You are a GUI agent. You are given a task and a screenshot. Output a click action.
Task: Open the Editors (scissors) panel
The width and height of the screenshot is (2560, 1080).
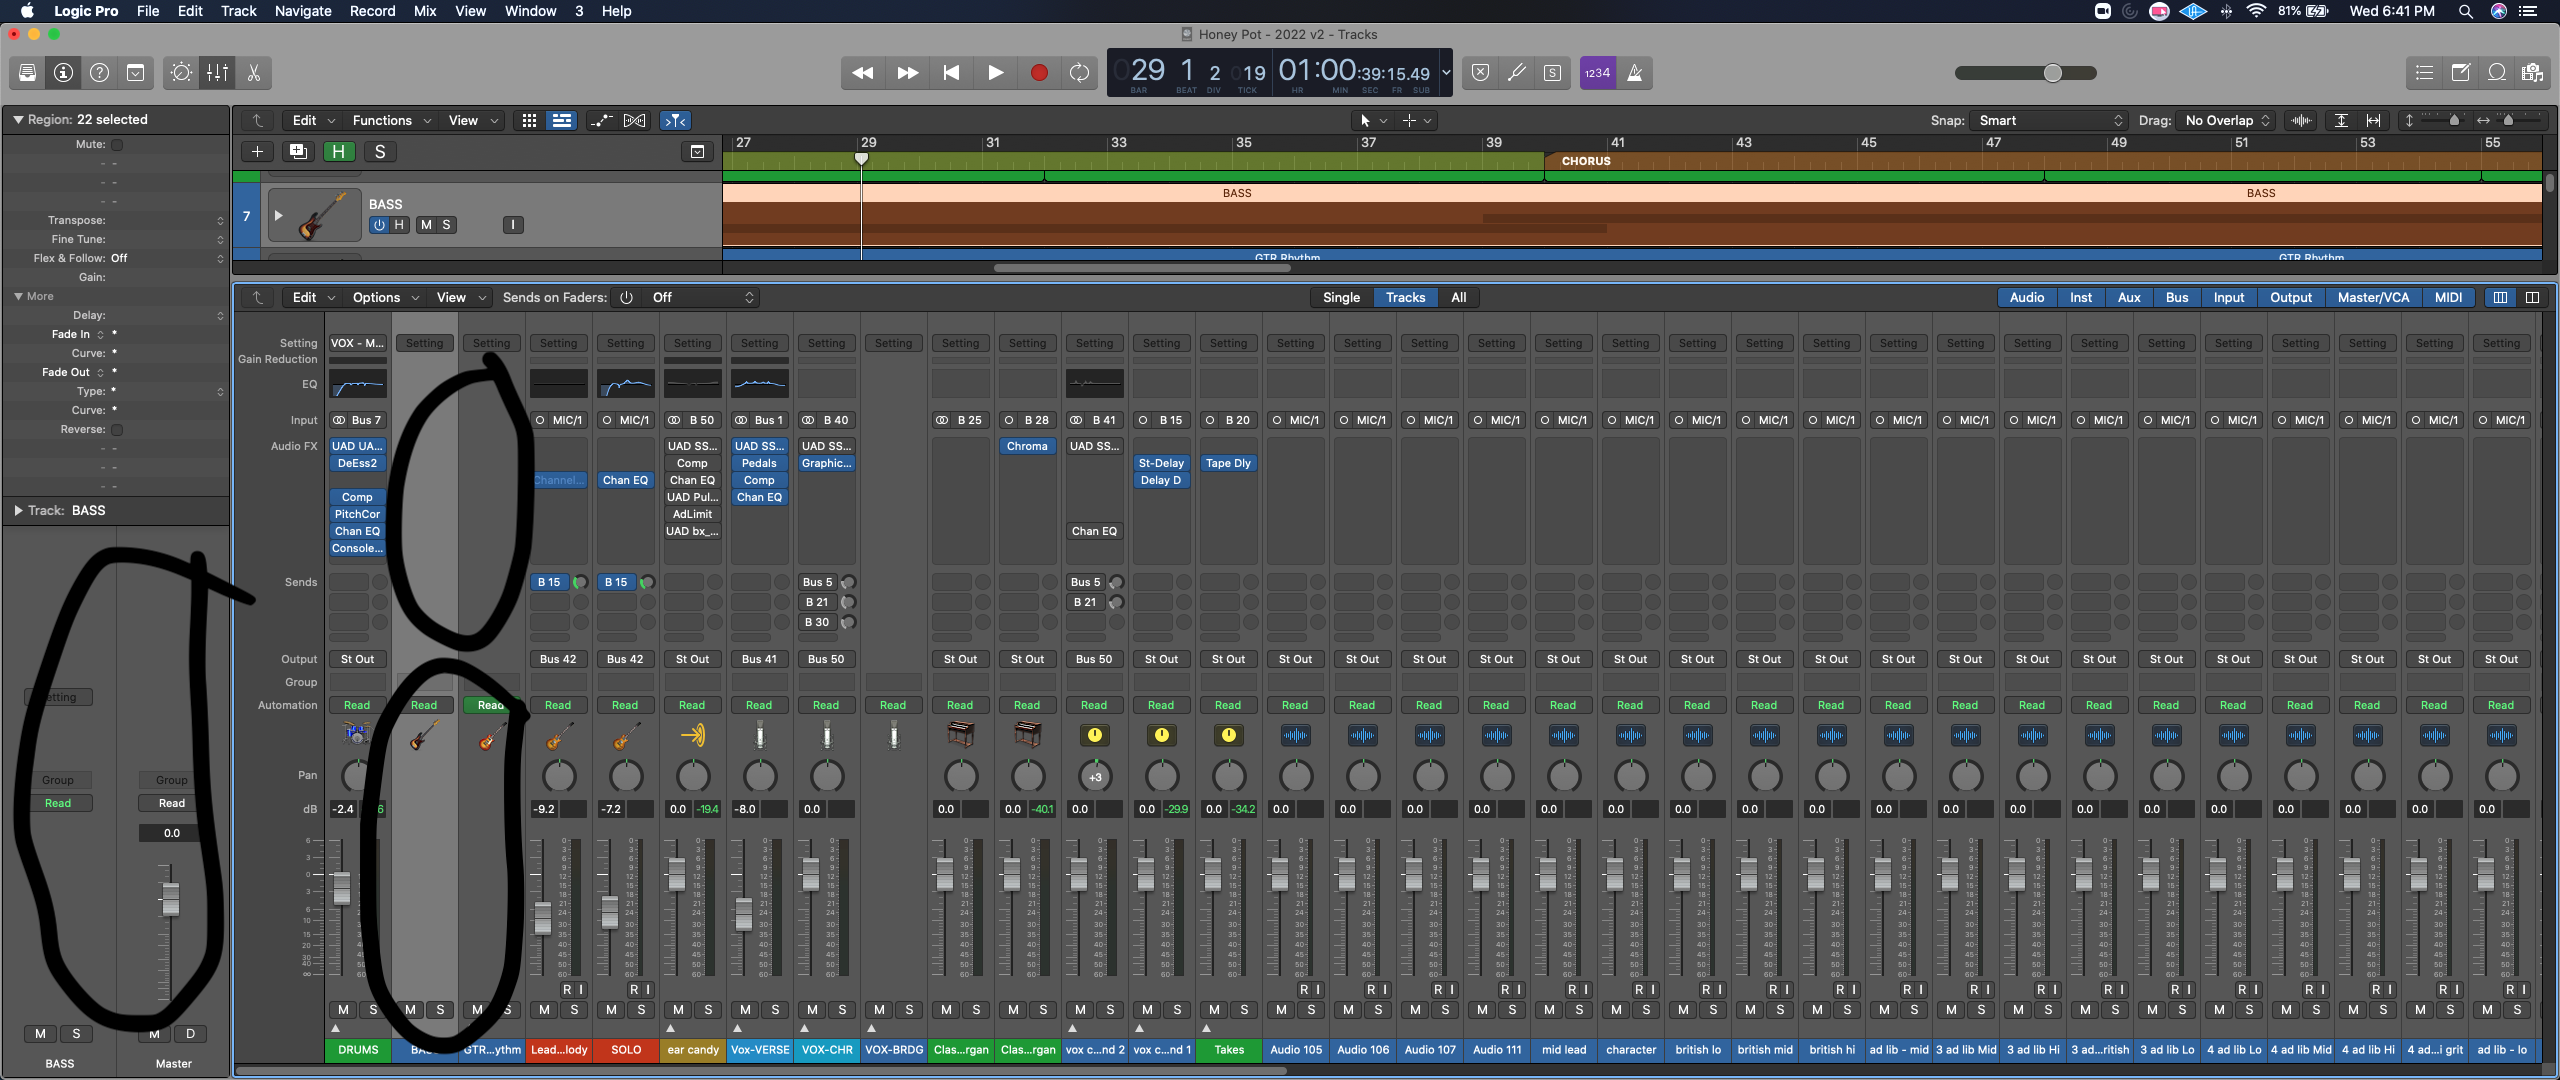click(253, 73)
